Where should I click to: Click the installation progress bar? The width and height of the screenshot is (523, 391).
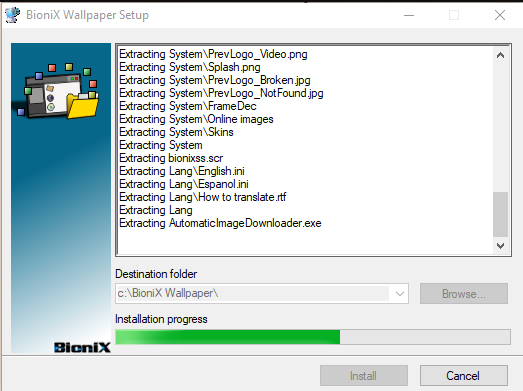[x=313, y=337]
